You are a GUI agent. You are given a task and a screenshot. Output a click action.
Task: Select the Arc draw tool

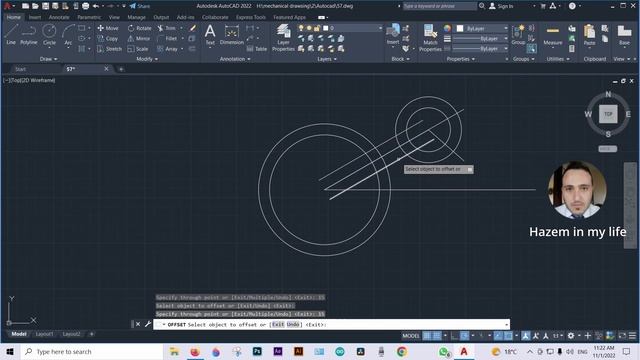point(68,34)
